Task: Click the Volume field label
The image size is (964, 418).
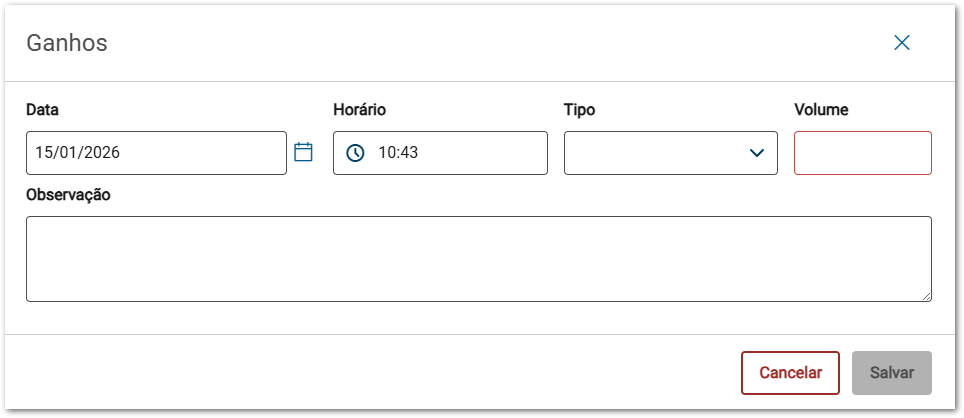Action: [821, 110]
